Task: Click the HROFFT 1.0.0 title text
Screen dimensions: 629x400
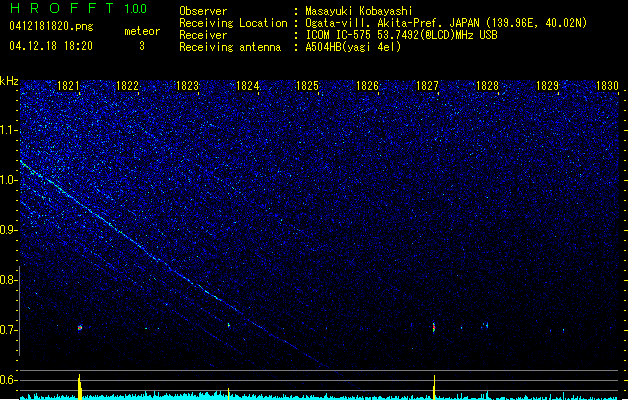Action: pyautogui.click(x=78, y=8)
